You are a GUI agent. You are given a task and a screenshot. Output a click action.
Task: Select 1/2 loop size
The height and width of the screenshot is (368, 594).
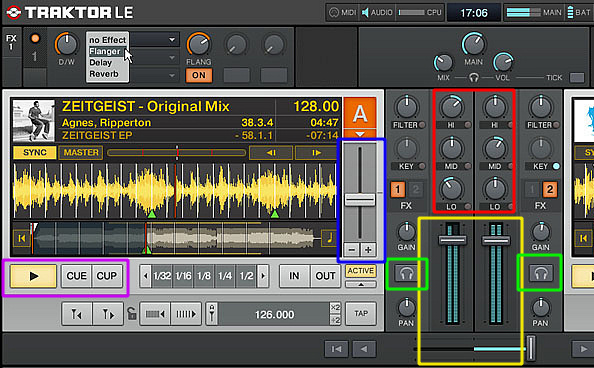[x=246, y=276]
